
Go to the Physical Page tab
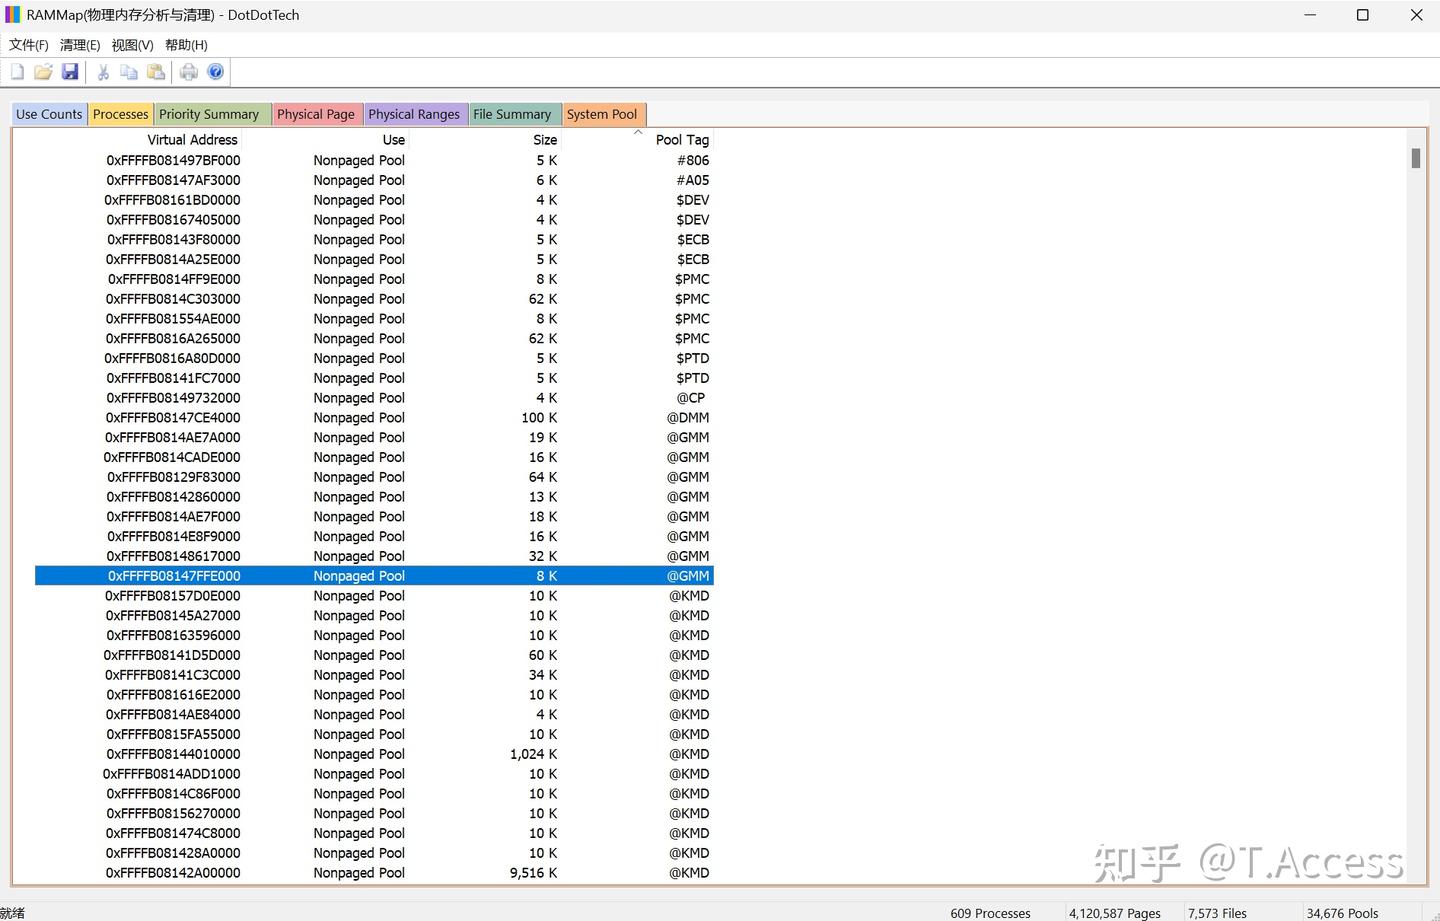pos(316,114)
